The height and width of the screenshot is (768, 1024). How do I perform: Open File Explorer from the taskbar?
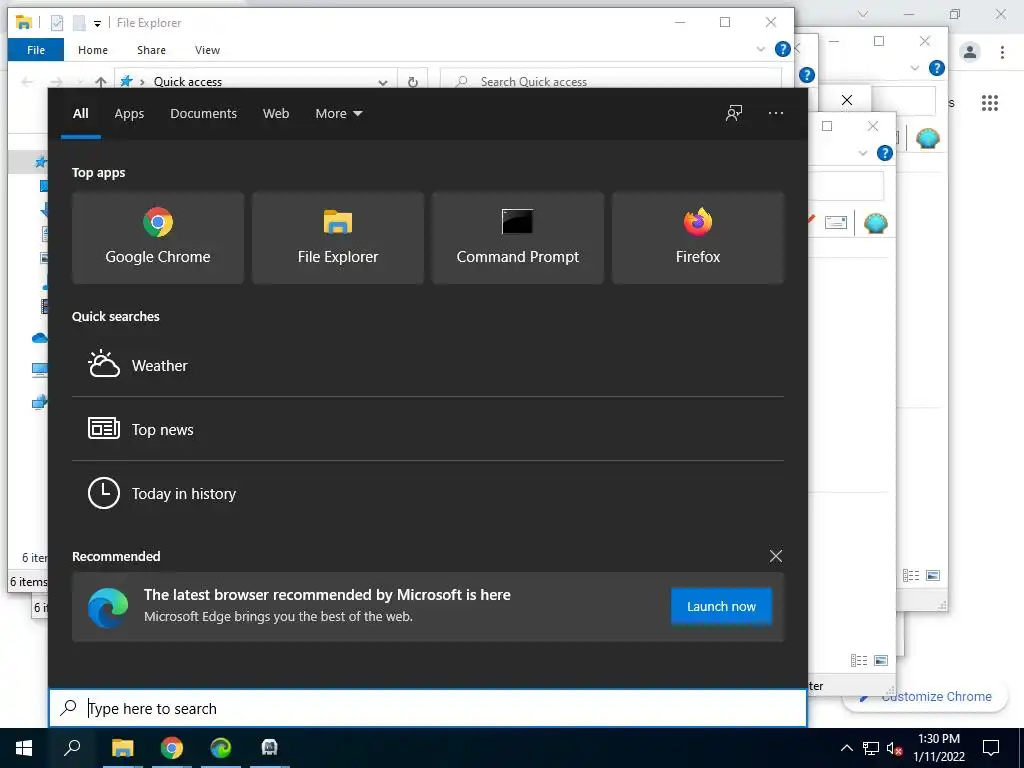pyautogui.click(x=122, y=748)
